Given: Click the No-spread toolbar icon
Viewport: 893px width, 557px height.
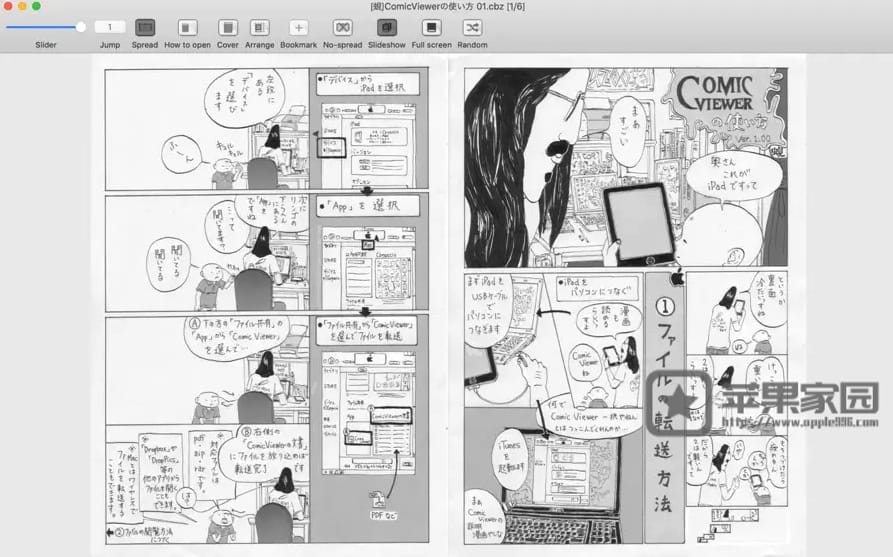Looking at the screenshot, I should (342, 27).
